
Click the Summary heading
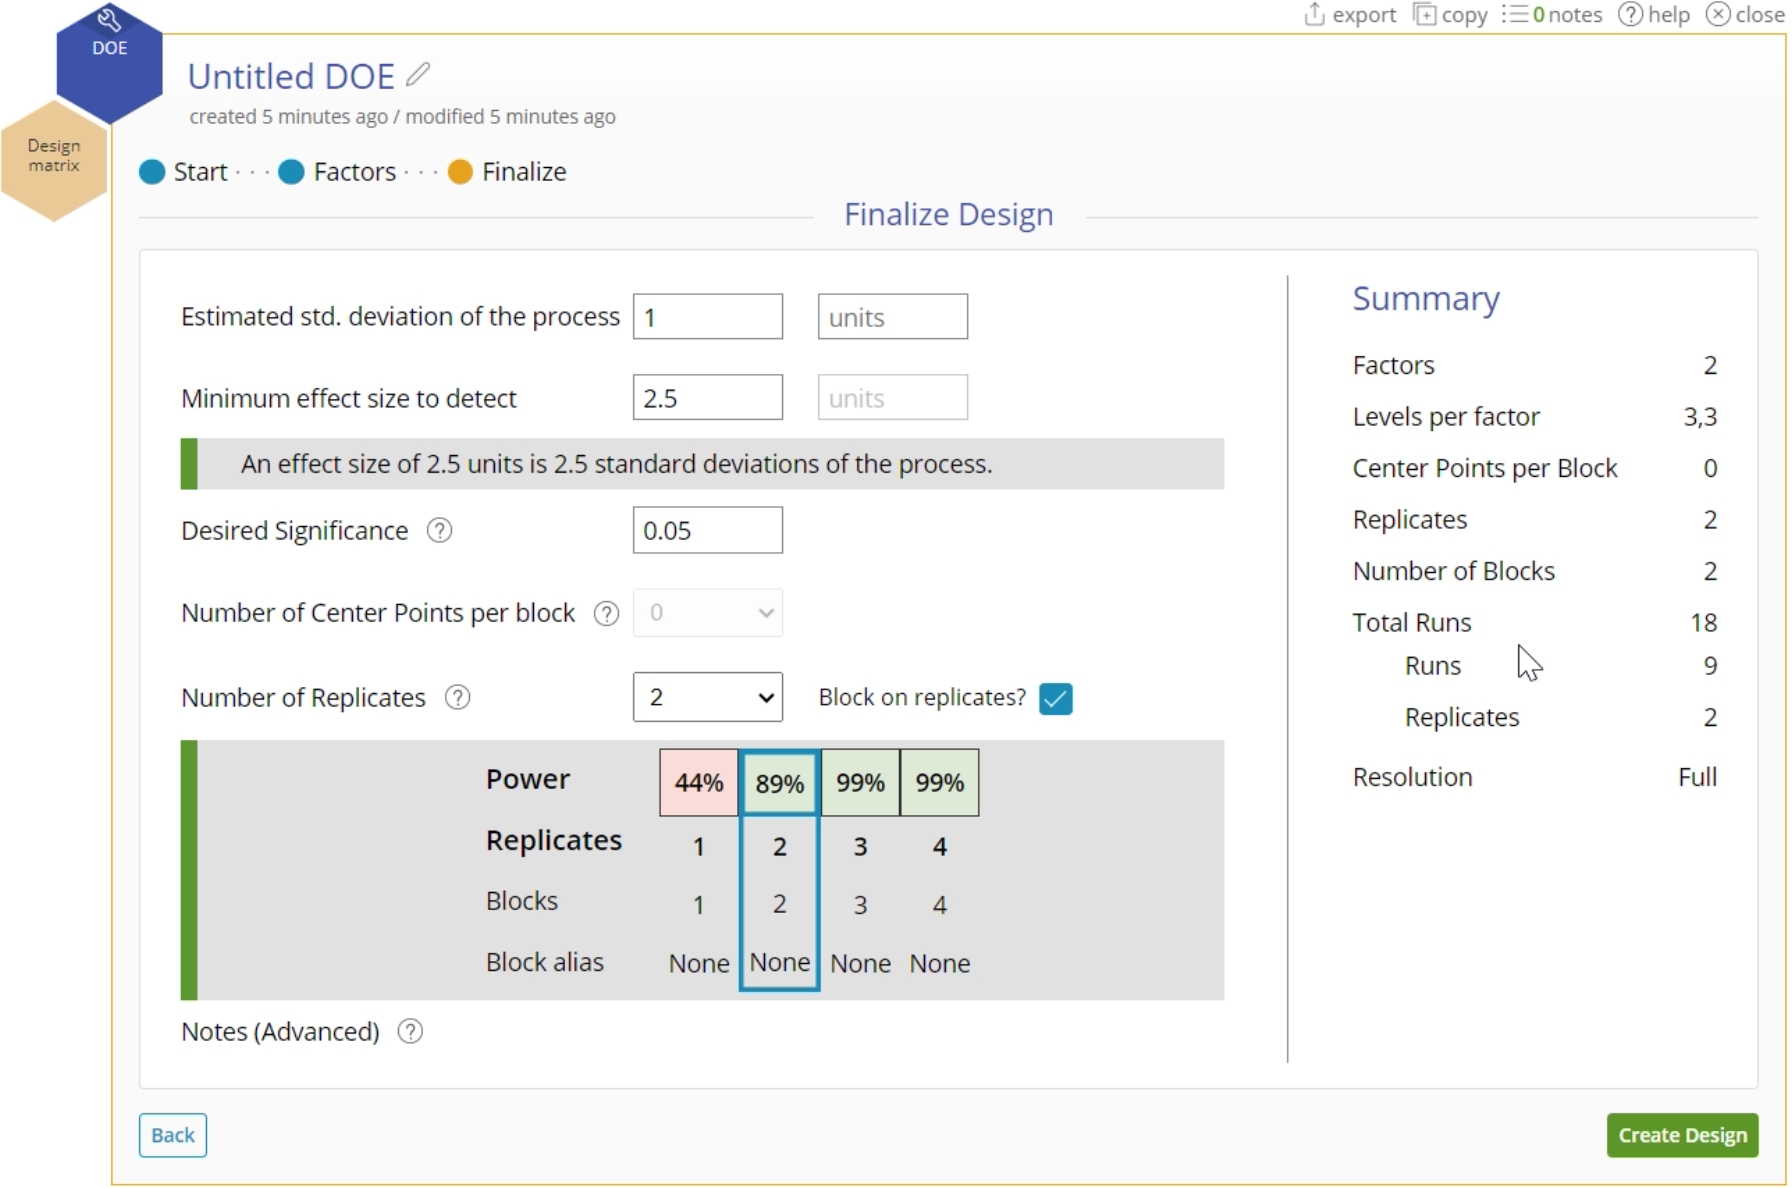(1426, 298)
